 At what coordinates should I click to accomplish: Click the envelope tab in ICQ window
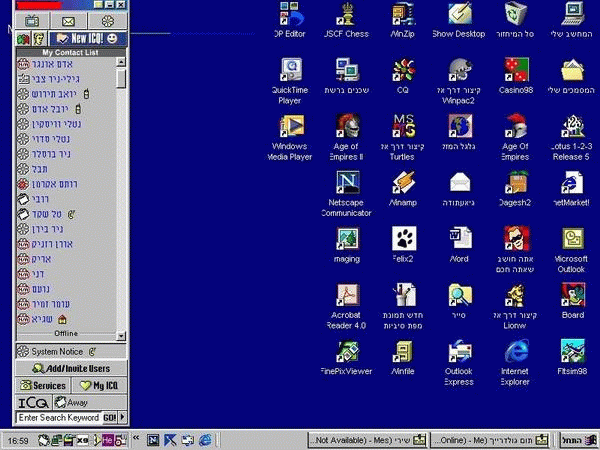(69, 21)
